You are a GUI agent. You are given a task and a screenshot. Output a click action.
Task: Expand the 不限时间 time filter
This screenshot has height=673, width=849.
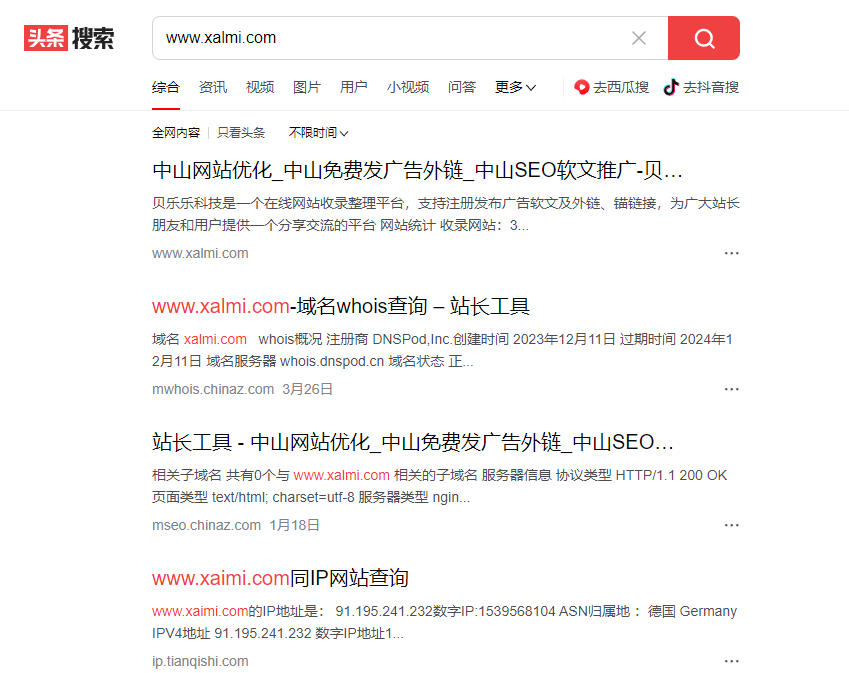click(318, 133)
